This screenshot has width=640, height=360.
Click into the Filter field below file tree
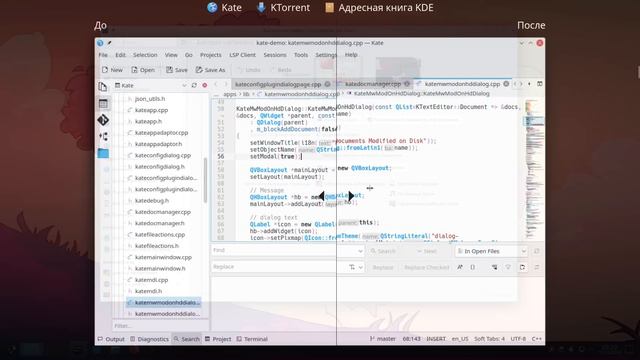[x=161, y=326]
